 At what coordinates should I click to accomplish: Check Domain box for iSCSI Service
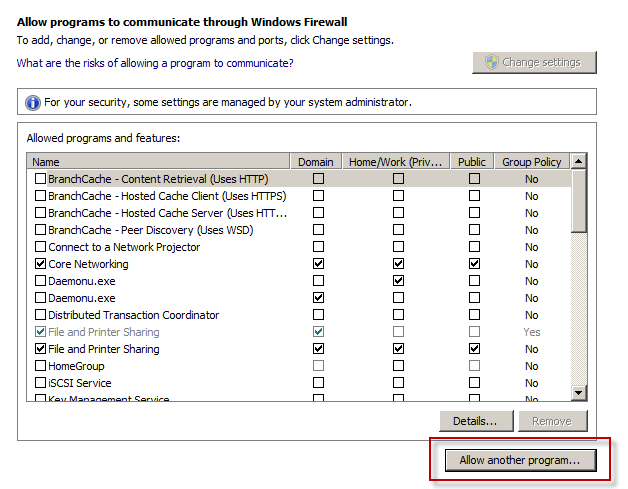coord(318,383)
